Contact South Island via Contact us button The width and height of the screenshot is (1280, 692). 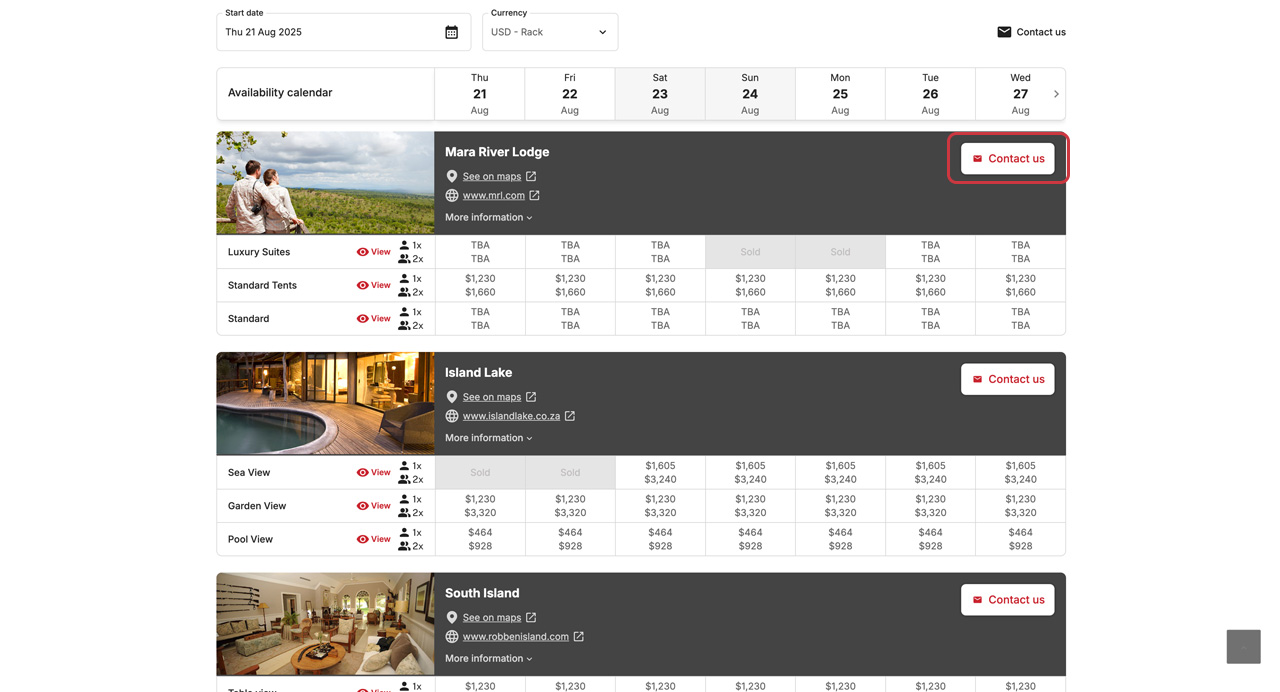click(1008, 600)
